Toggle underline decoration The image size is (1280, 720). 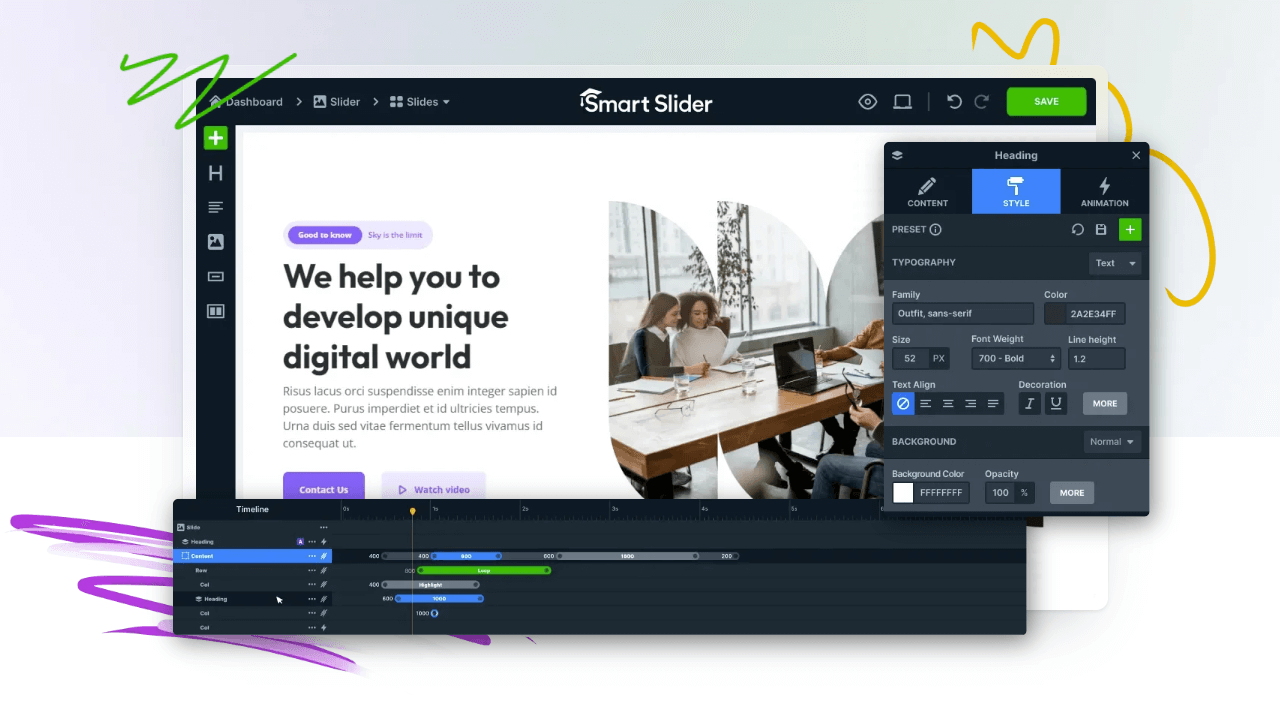coord(1055,403)
